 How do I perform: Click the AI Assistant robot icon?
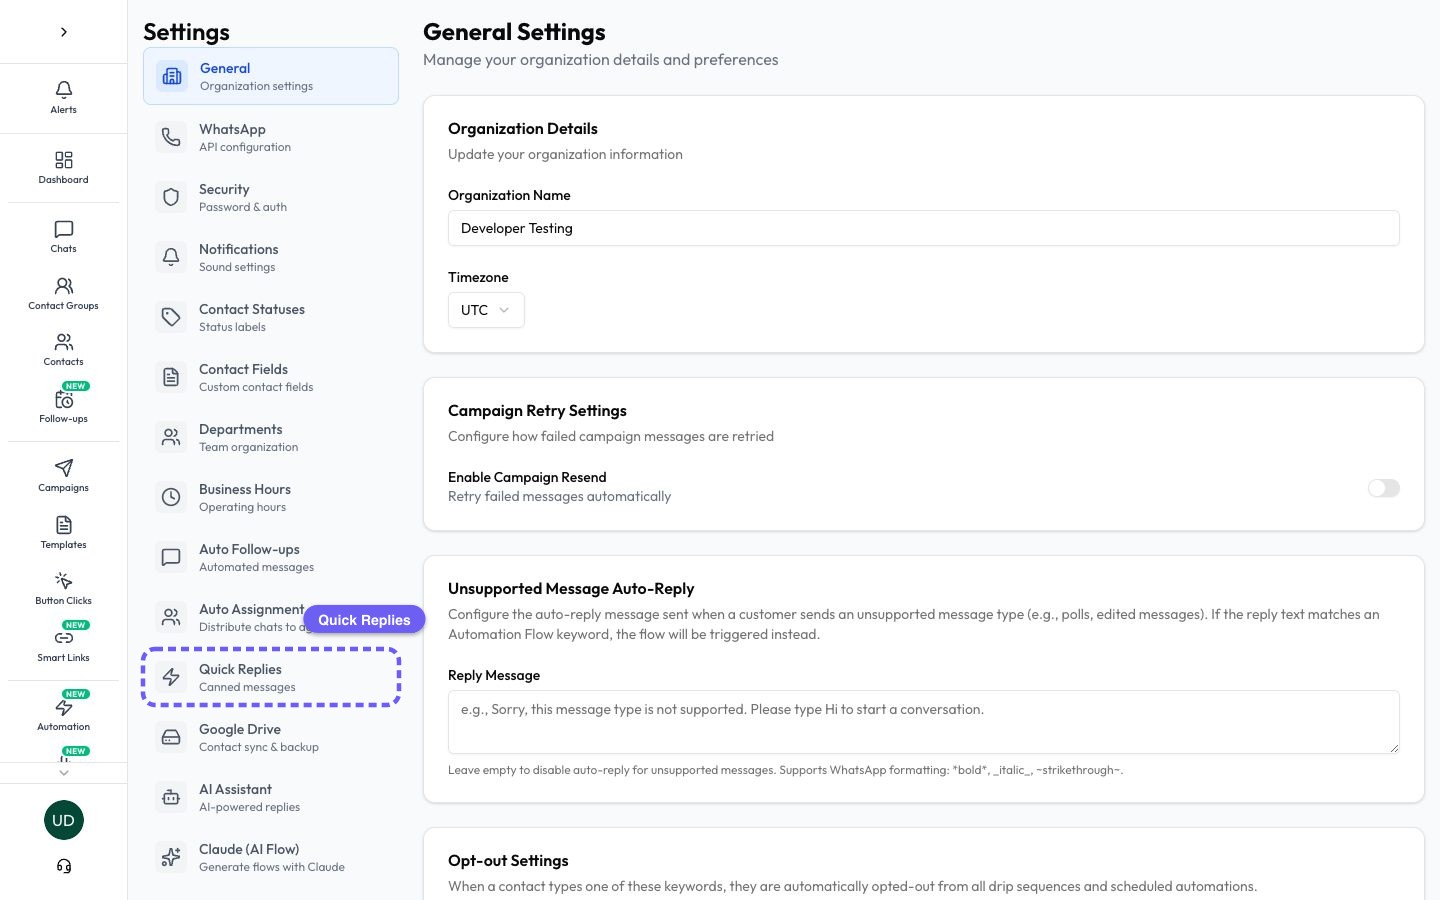[171, 797]
